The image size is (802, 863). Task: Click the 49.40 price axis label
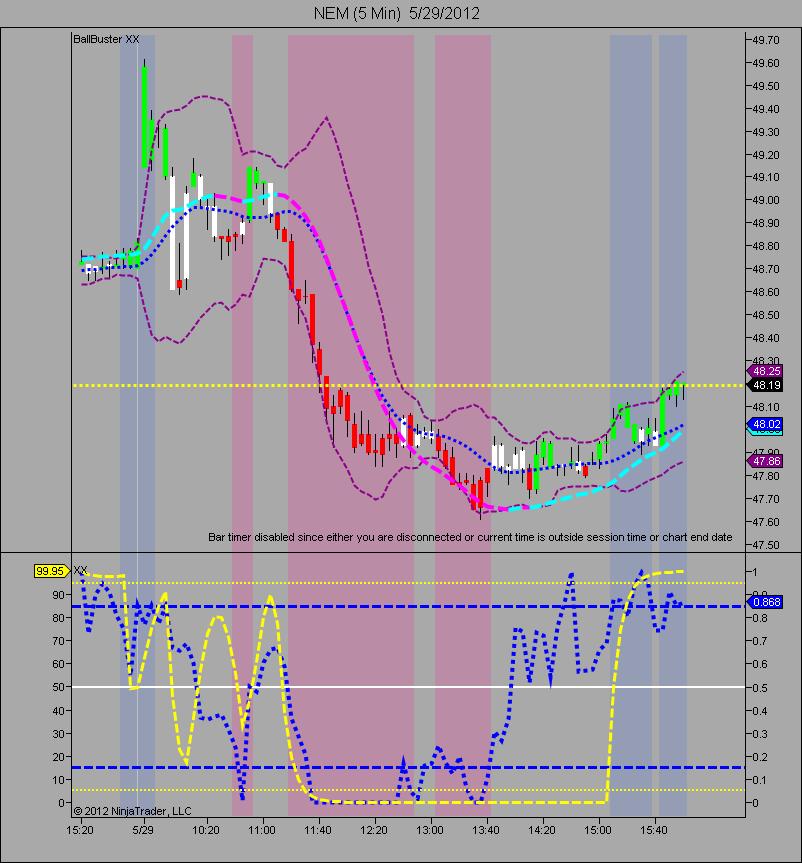[766, 109]
